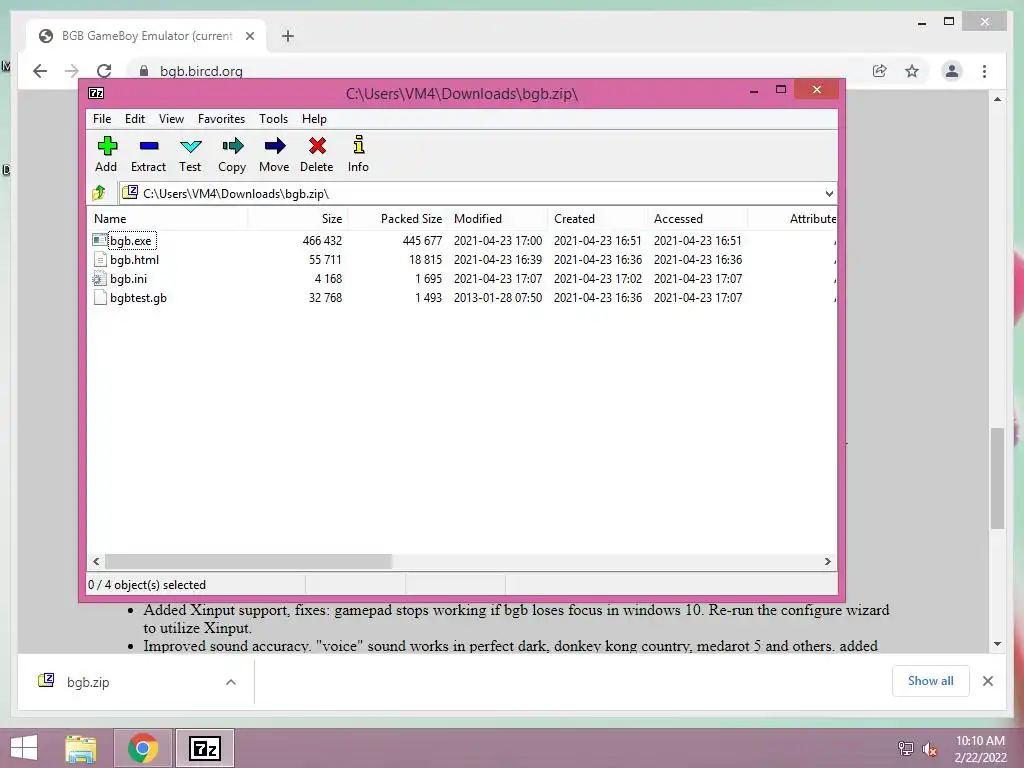Screen dimensions: 1024x768
Task: Run the Test archive tool
Action: pyautogui.click(x=190, y=146)
